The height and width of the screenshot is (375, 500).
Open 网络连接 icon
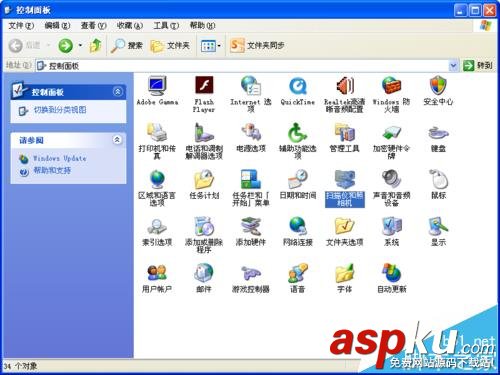(x=298, y=226)
